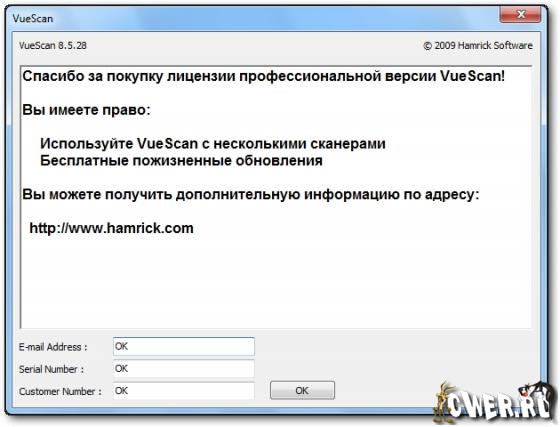
Task: Click the E-mail Address label
Action: click(x=53, y=347)
